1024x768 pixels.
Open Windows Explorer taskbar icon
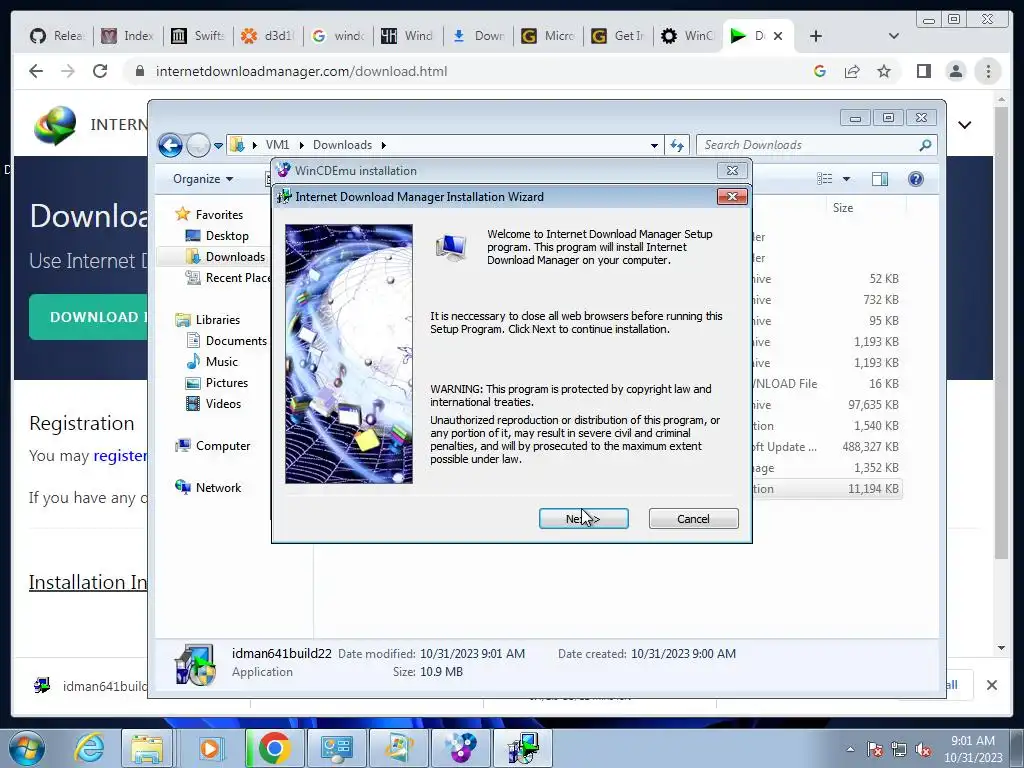click(147, 748)
